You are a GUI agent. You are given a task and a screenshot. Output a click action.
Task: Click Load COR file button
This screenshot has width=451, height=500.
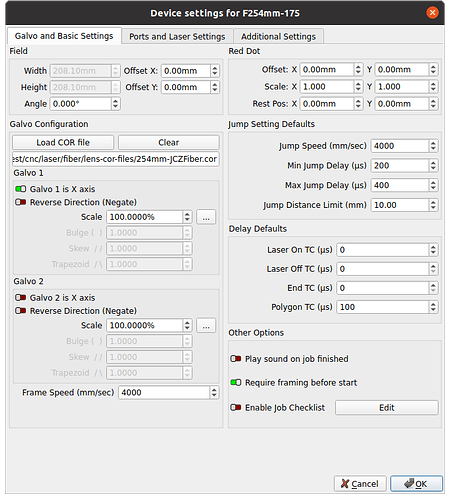pos(63,142)
